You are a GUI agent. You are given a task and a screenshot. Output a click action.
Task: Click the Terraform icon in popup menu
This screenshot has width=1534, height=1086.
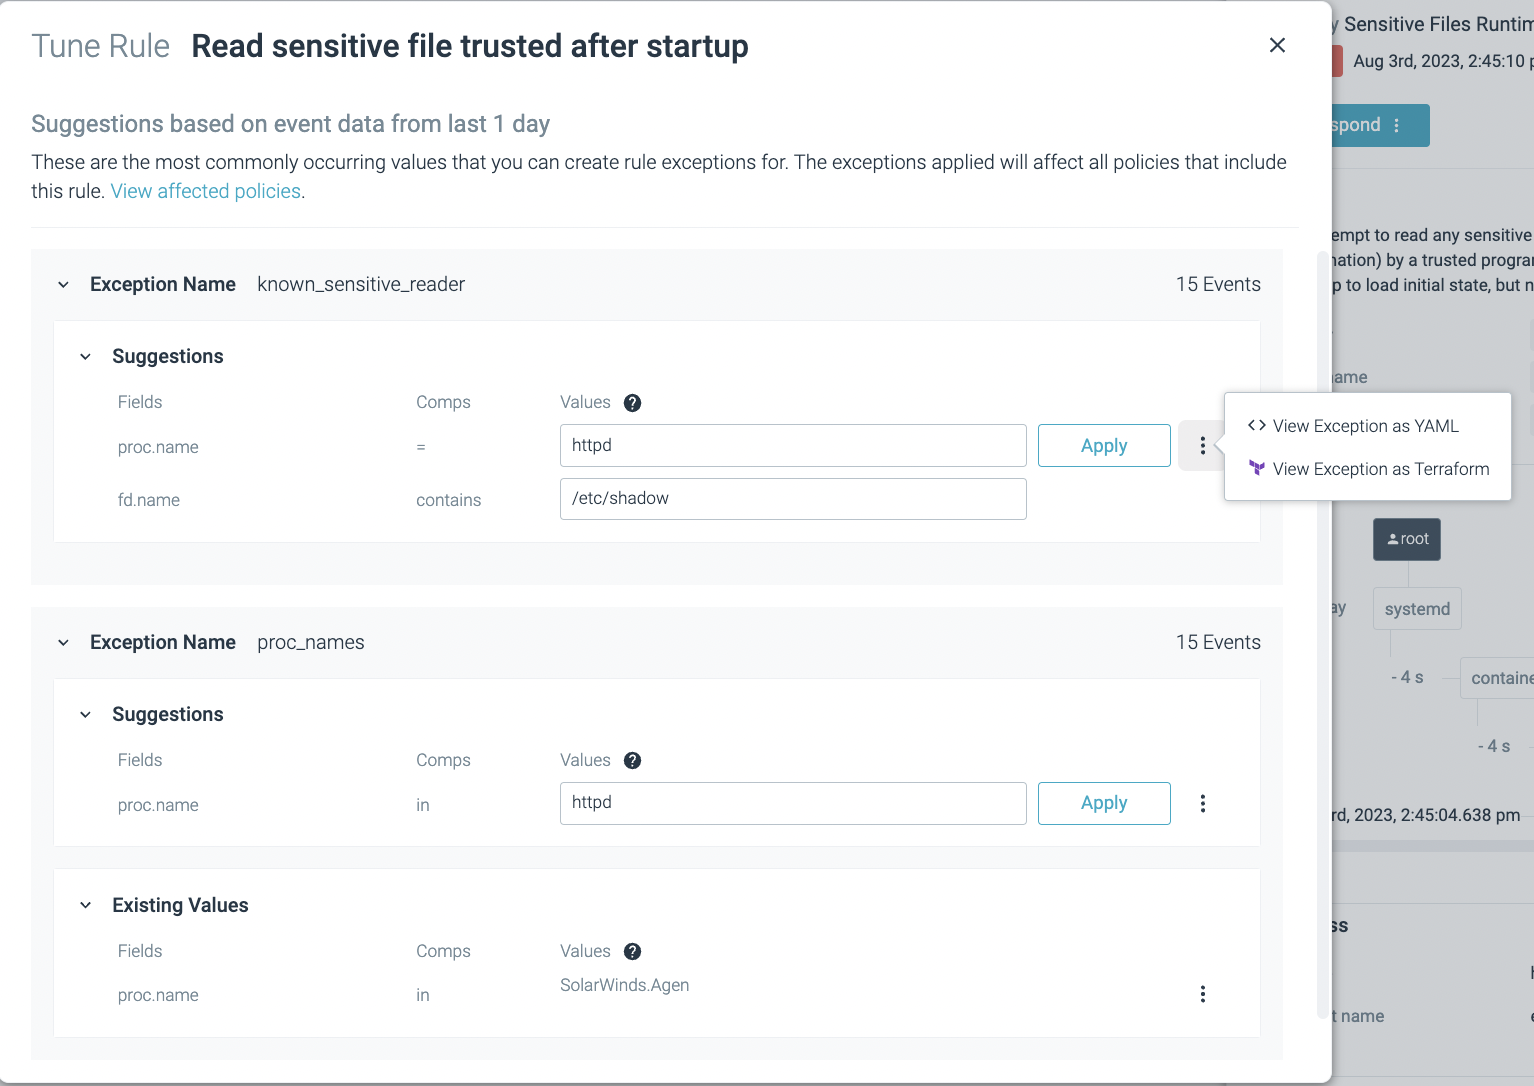point(1257,468)
